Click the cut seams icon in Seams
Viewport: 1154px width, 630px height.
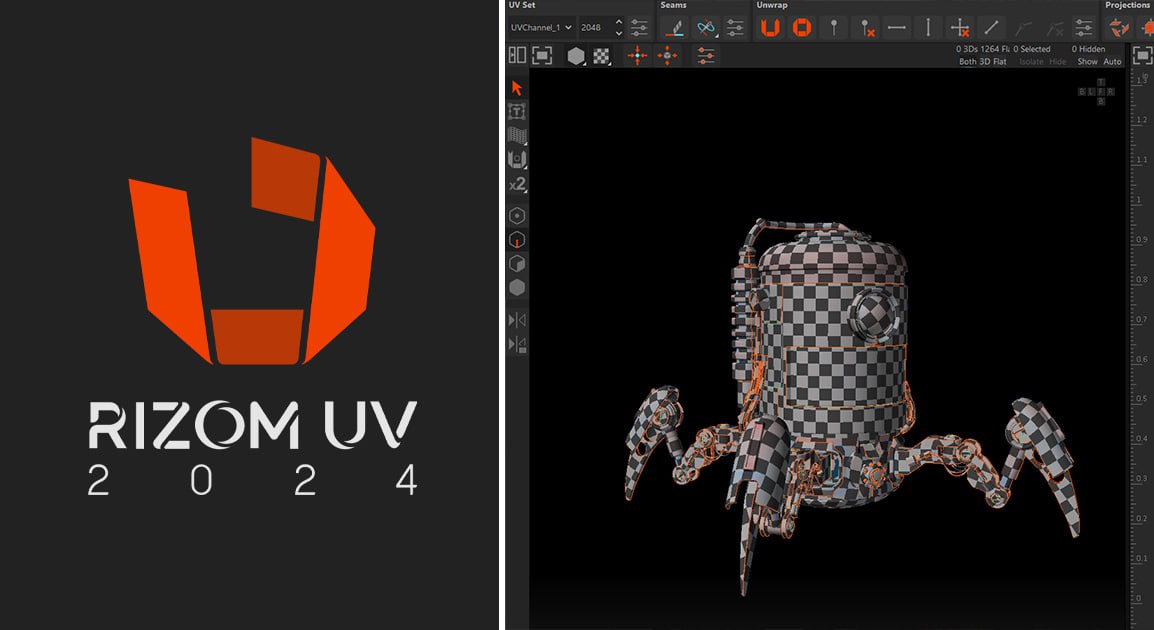(674, 28)
